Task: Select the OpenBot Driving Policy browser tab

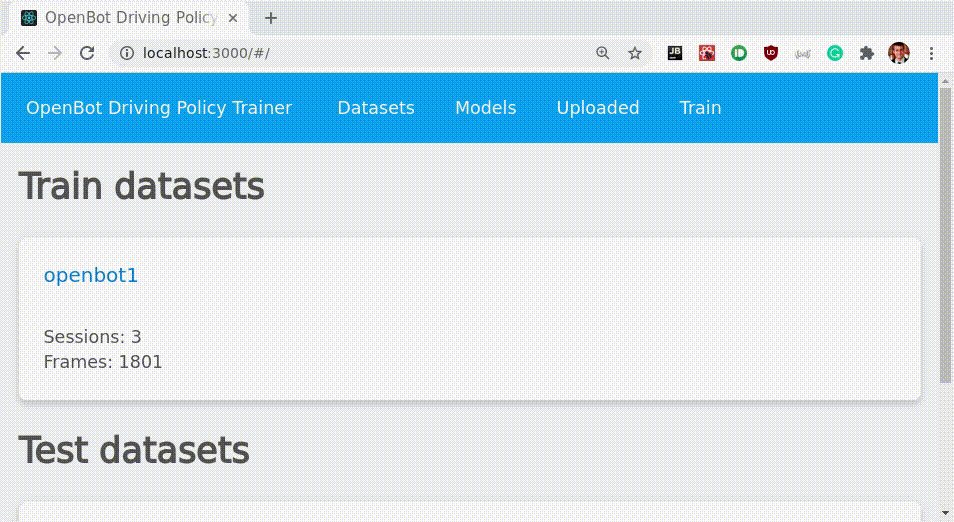Action: coord(129,18)
